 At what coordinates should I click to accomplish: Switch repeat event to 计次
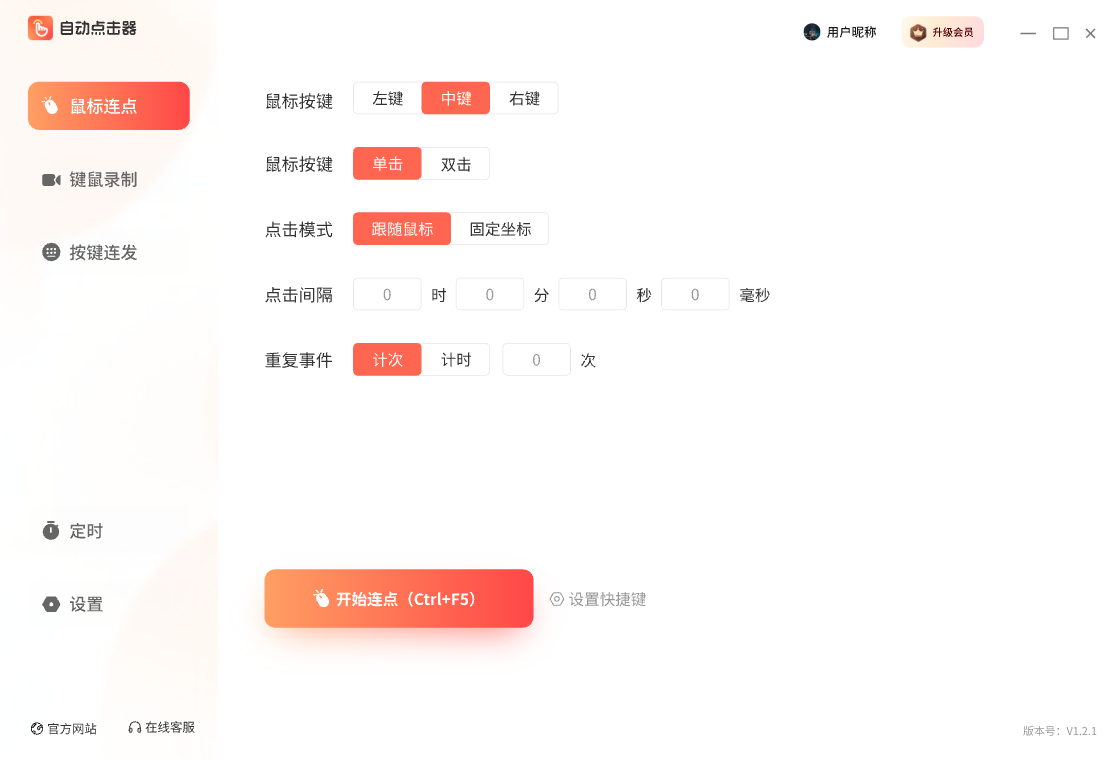pyautogui.click(x=387, y=360)
